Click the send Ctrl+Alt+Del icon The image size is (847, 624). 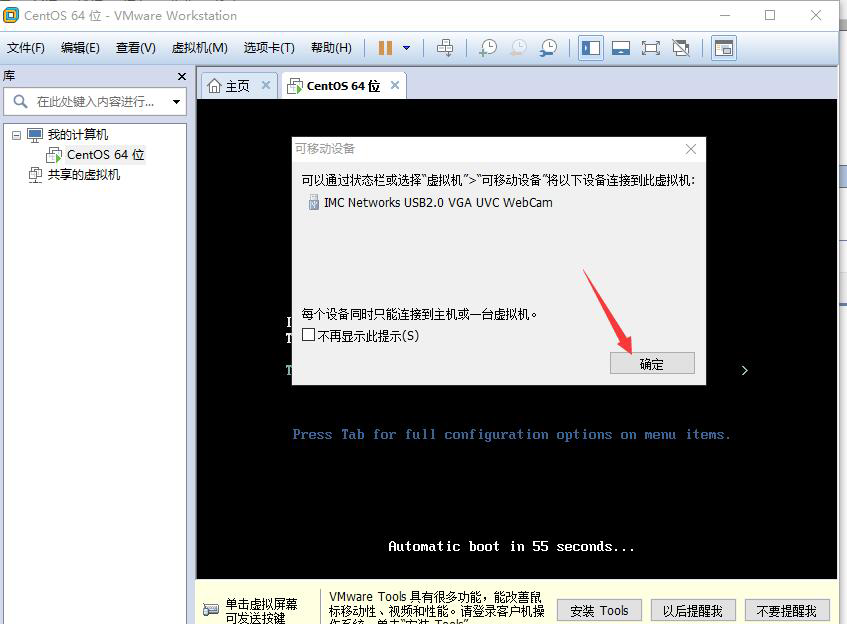[445, 48]
